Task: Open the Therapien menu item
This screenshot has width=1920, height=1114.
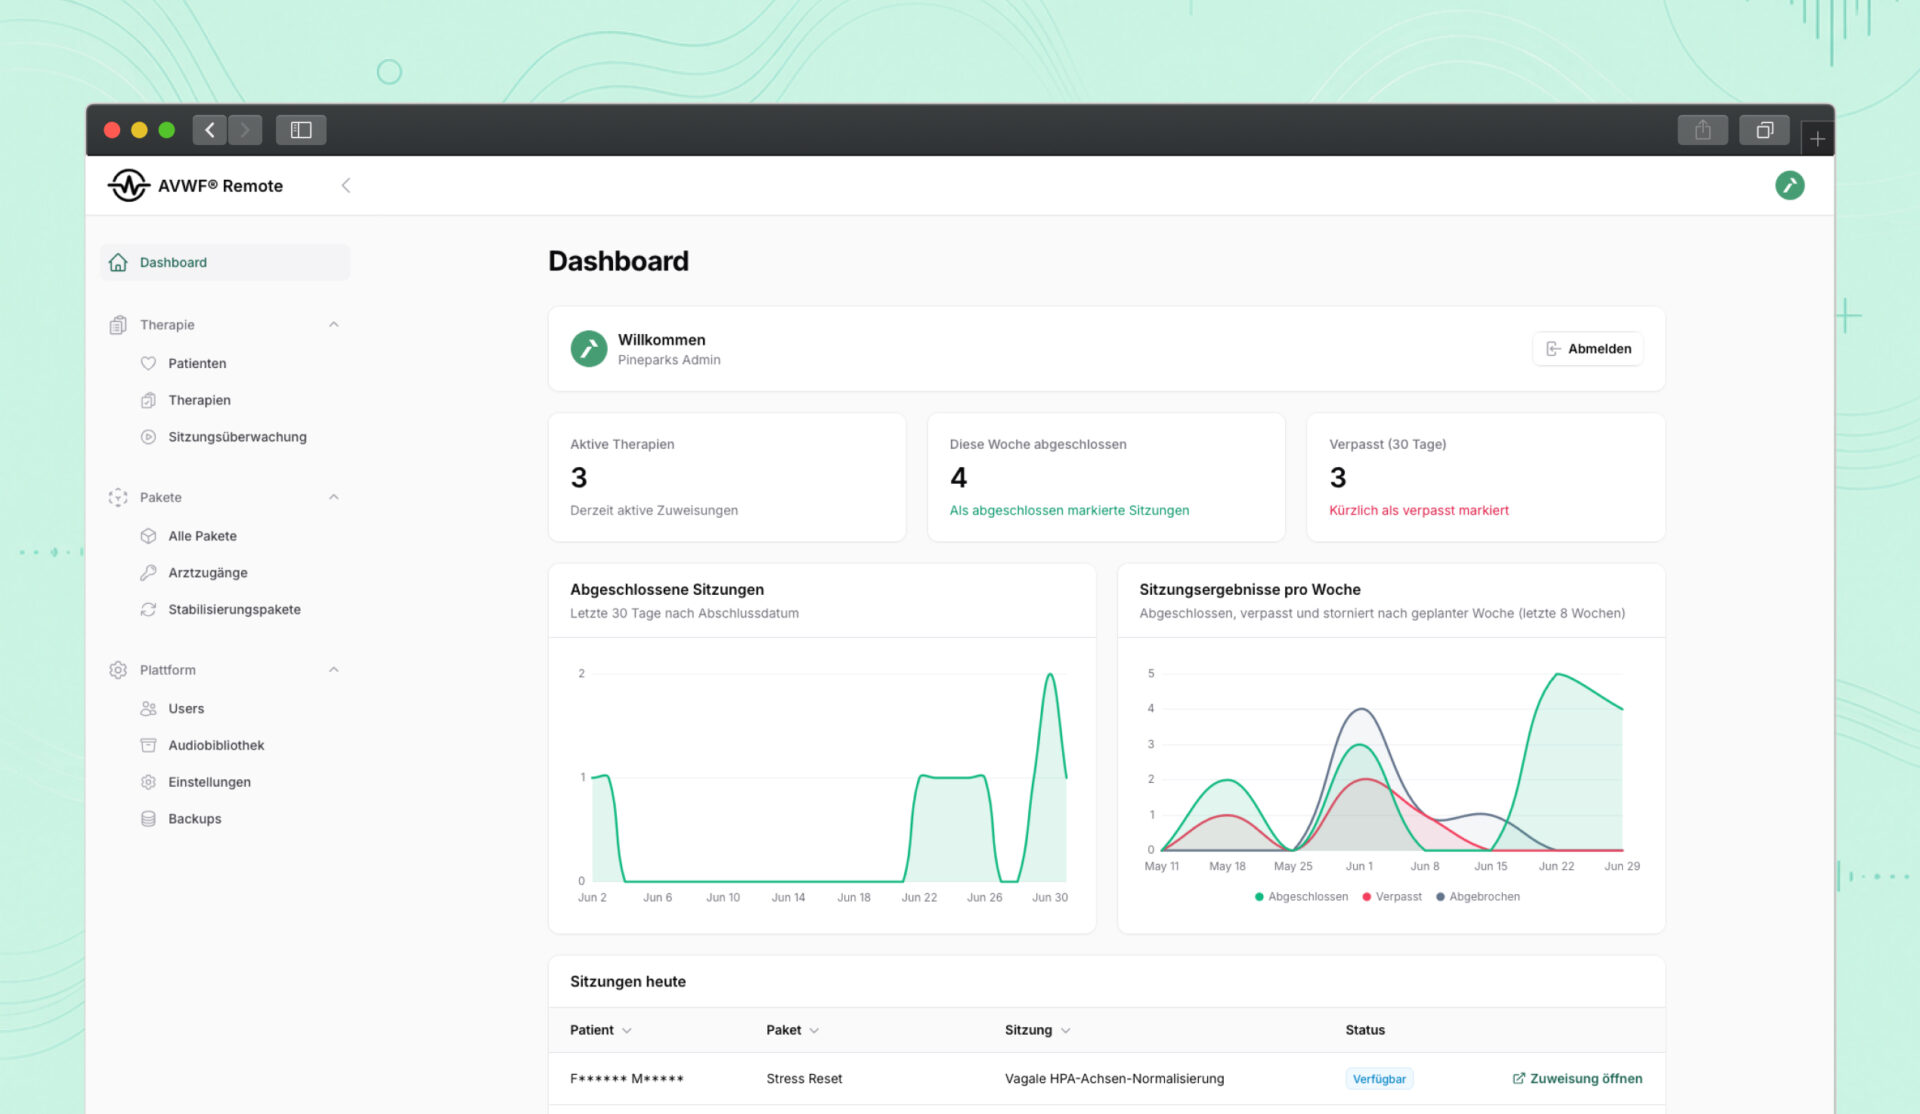Action: coord(225,400)
